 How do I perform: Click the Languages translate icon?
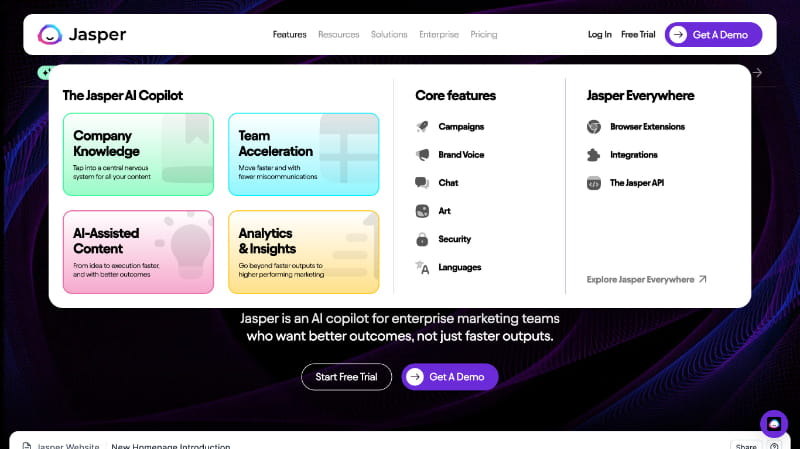pyautogui.click(x=422, y=267)
